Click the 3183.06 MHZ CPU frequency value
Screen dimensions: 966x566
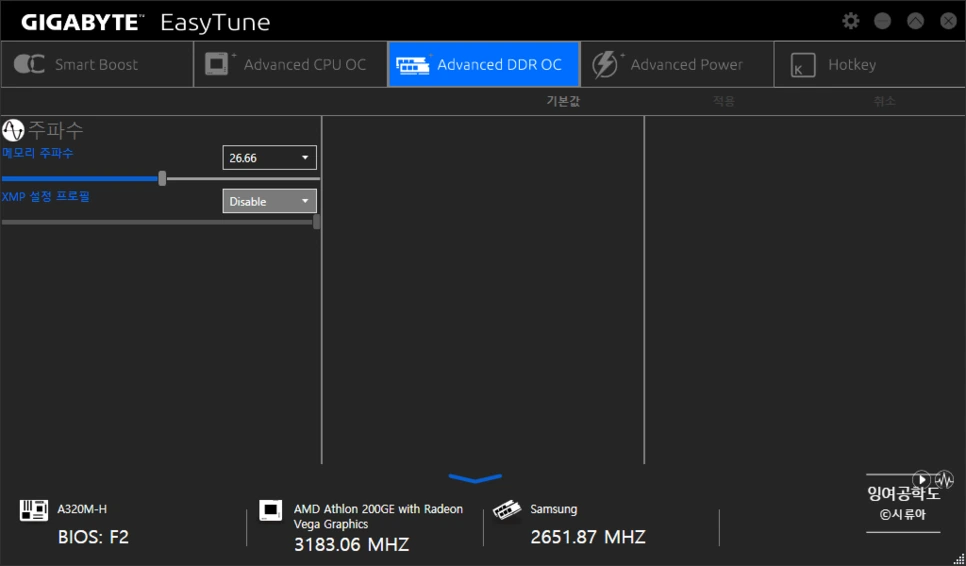351,544
